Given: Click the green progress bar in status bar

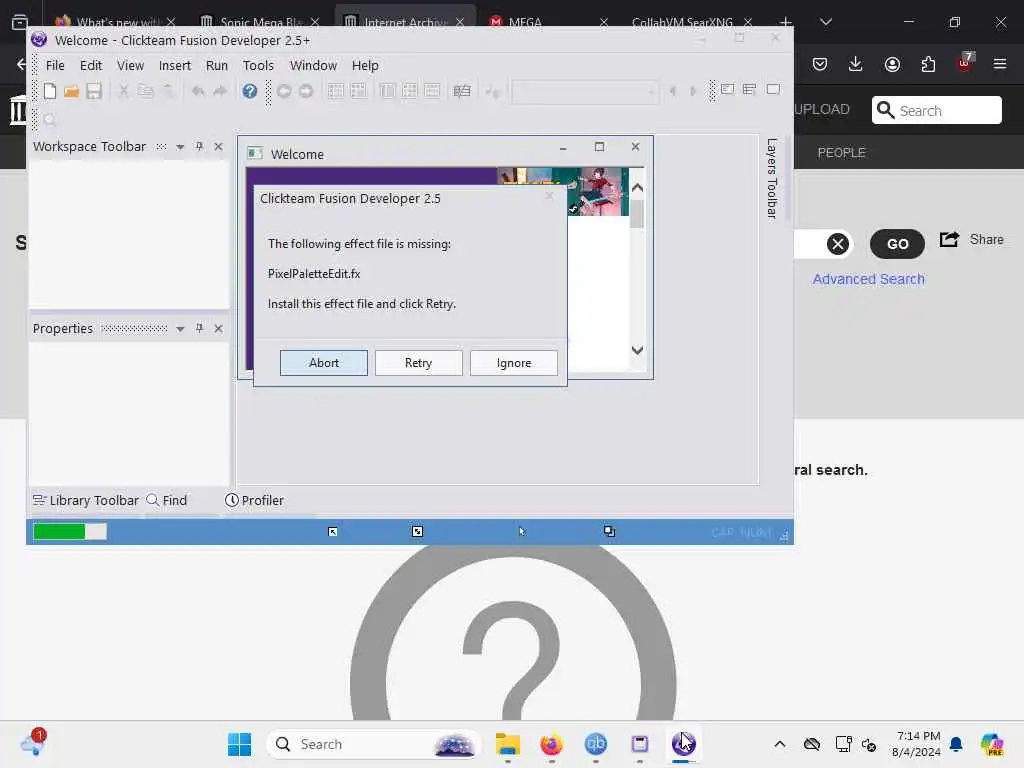Looking at the screenshot, I should point(70,532).
